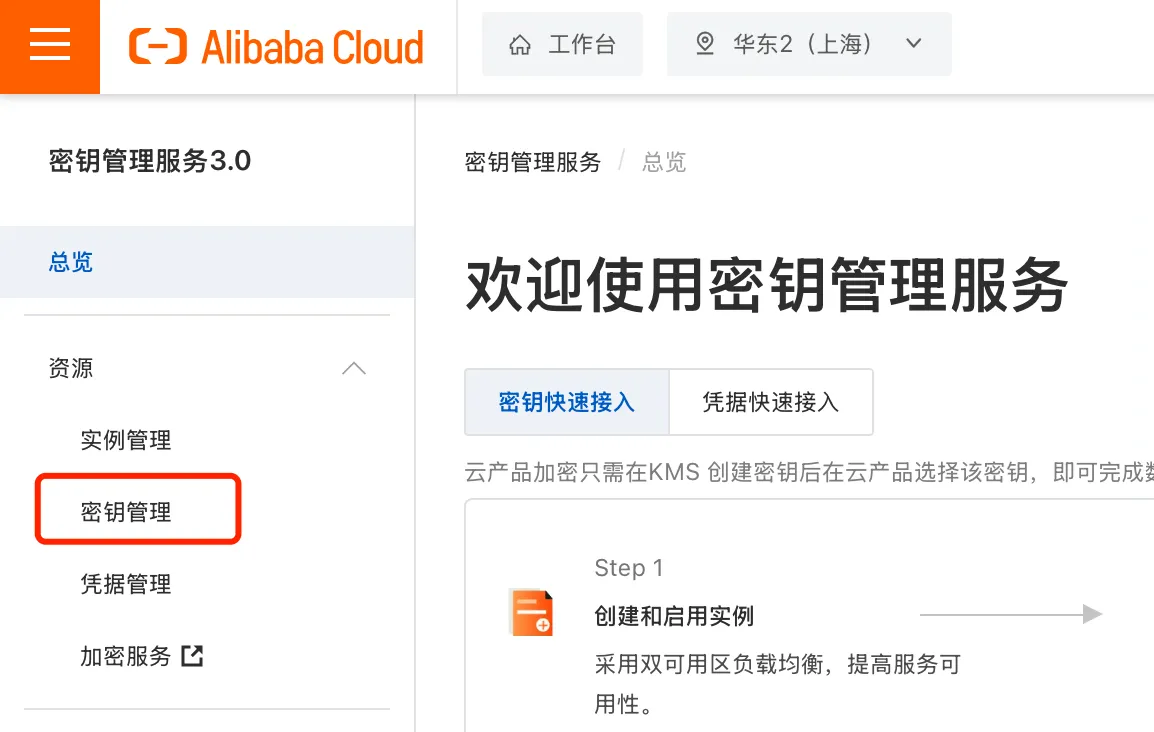Click the location pin icon
Image resolution: width=1154 pixels, height=732 pixels.
[x=705, y=44]
